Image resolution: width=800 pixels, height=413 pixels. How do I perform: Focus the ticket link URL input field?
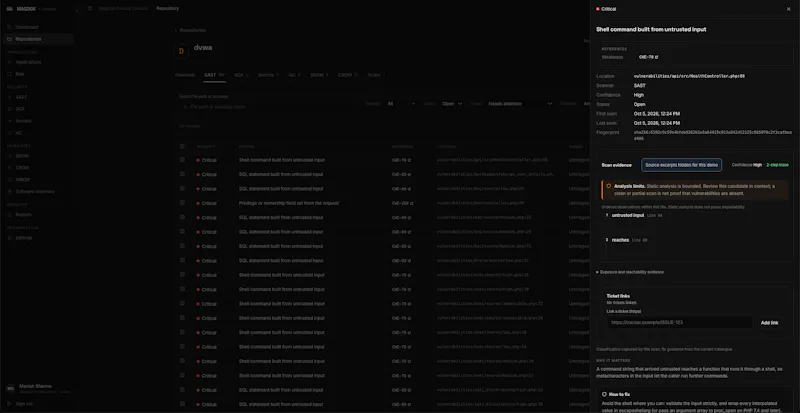pyautogui.click(x=679, y=323)
